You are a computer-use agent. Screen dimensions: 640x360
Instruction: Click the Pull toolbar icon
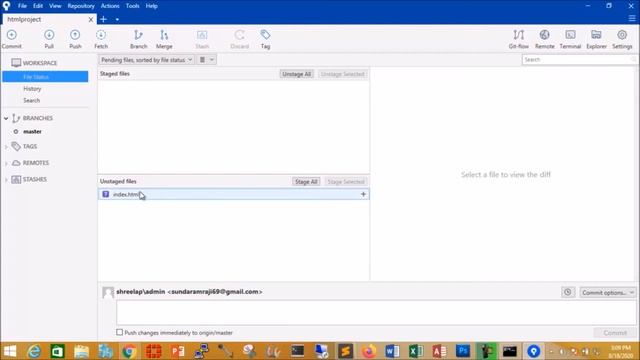coord(49,39)
